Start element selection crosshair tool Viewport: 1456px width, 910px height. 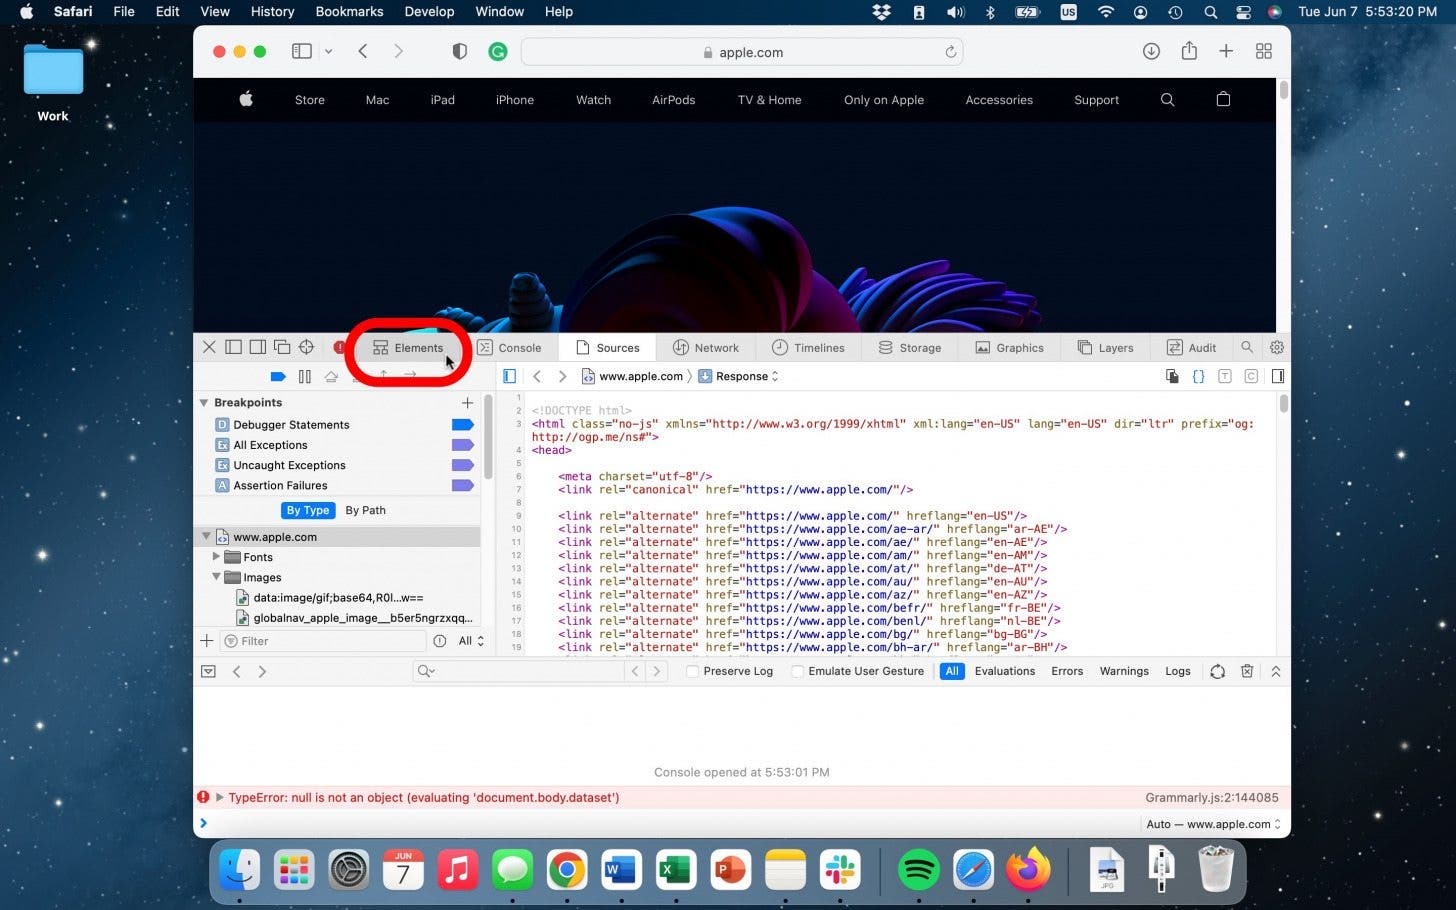pyautogui.click(x=307, y=347)
